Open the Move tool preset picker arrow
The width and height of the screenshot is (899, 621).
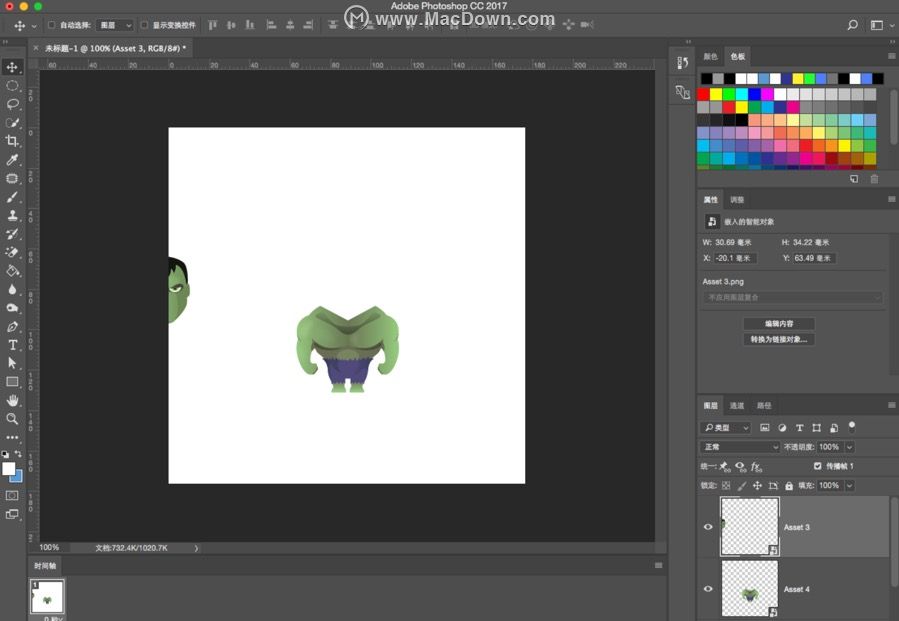(x=34, y=26)
